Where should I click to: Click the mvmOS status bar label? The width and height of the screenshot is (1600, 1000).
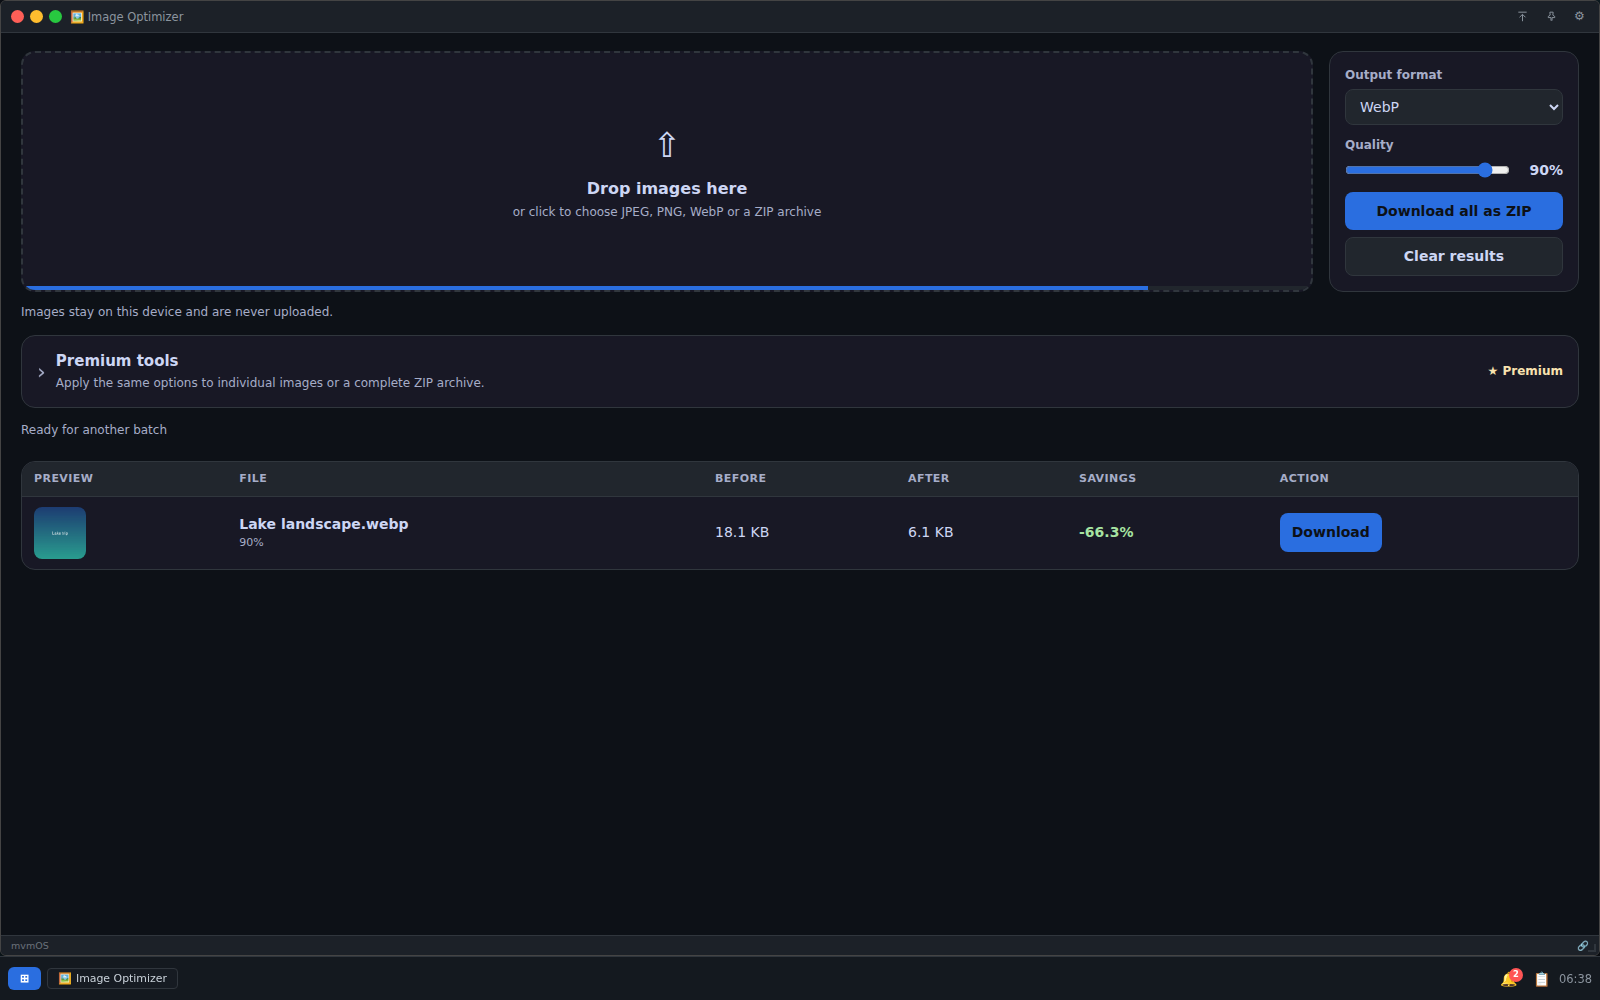tap(30, 945)
